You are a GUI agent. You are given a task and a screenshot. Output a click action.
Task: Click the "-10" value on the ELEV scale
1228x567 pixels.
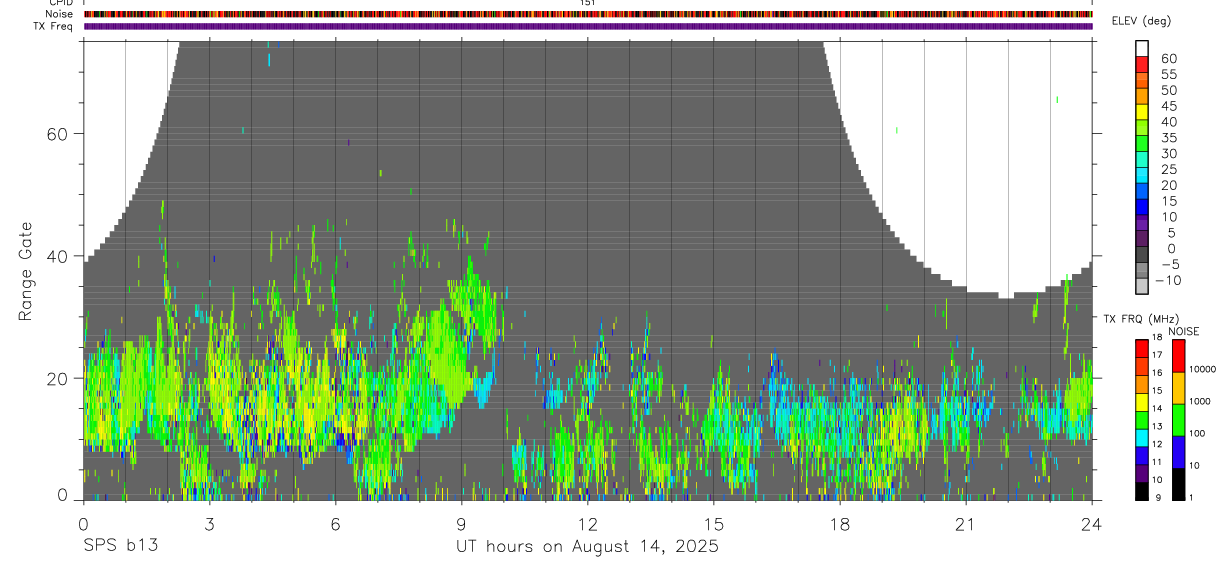coord(1167,280)
